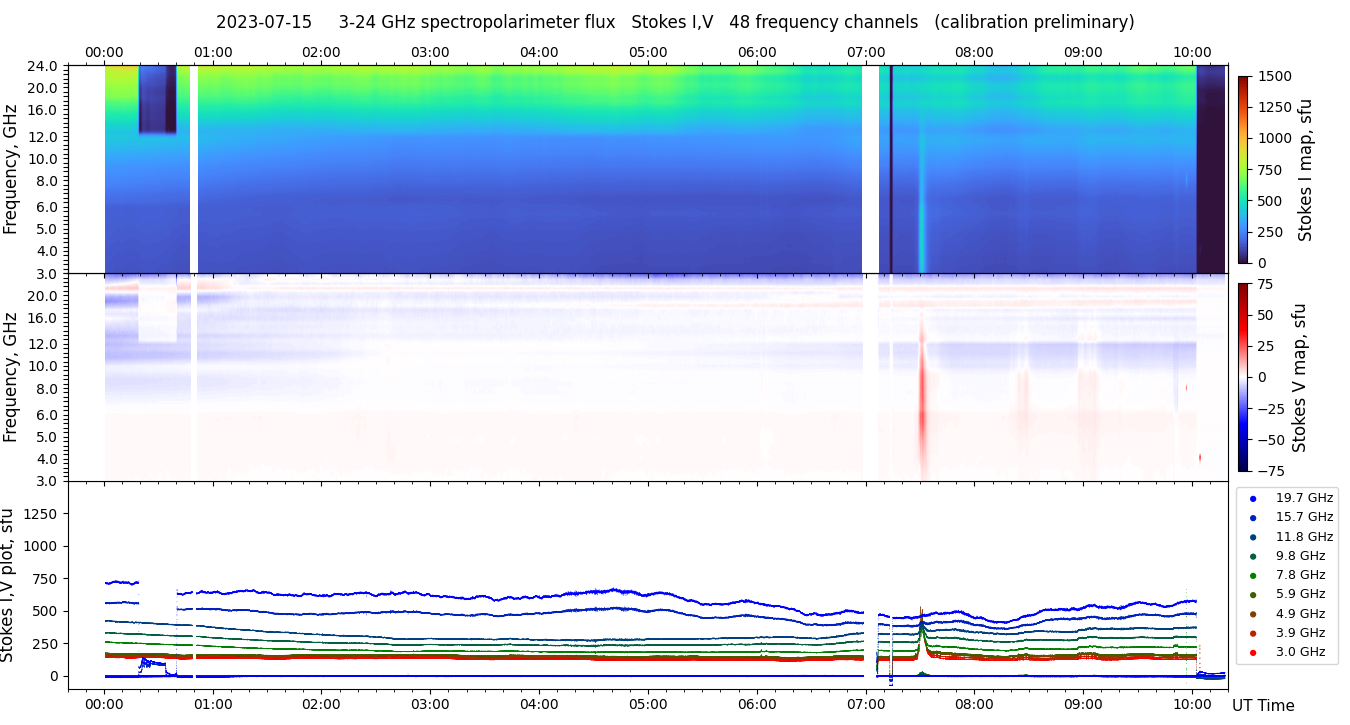This screenshot has height=725, width=1350.
Task: Click the 1500 tick on Stokes I colorbar
Action: click(x=1276, y=76)
